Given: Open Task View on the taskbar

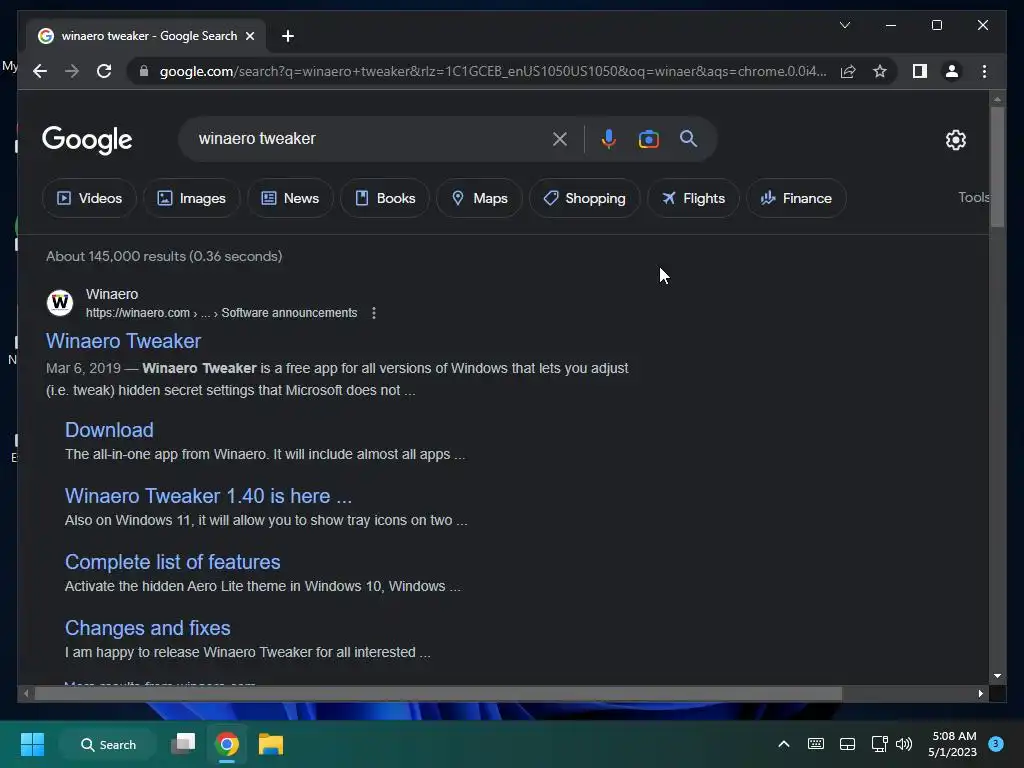Looking at the screenshot, I should pyautogui.click(x=183, y=744).
